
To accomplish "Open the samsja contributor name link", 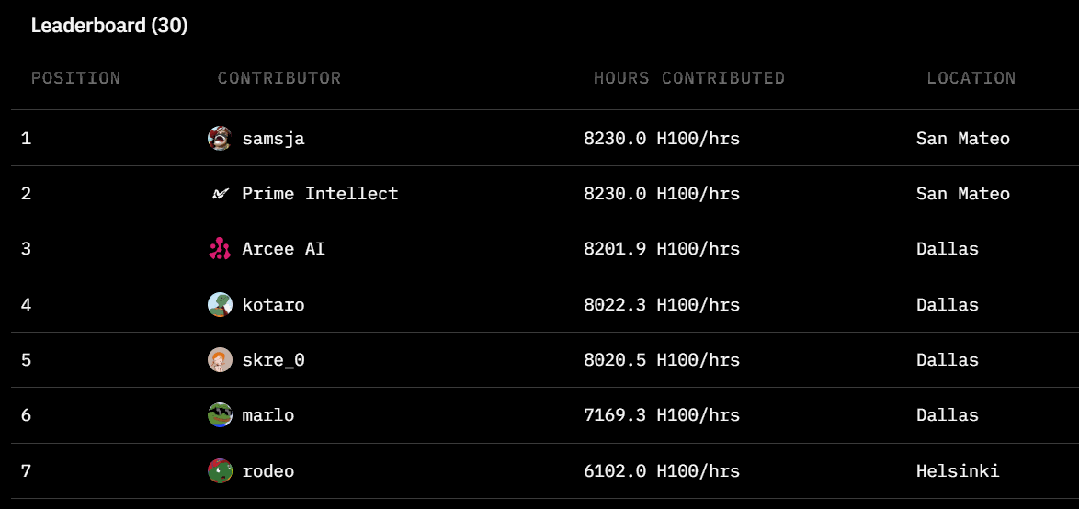I will click(x=273, y=138).
